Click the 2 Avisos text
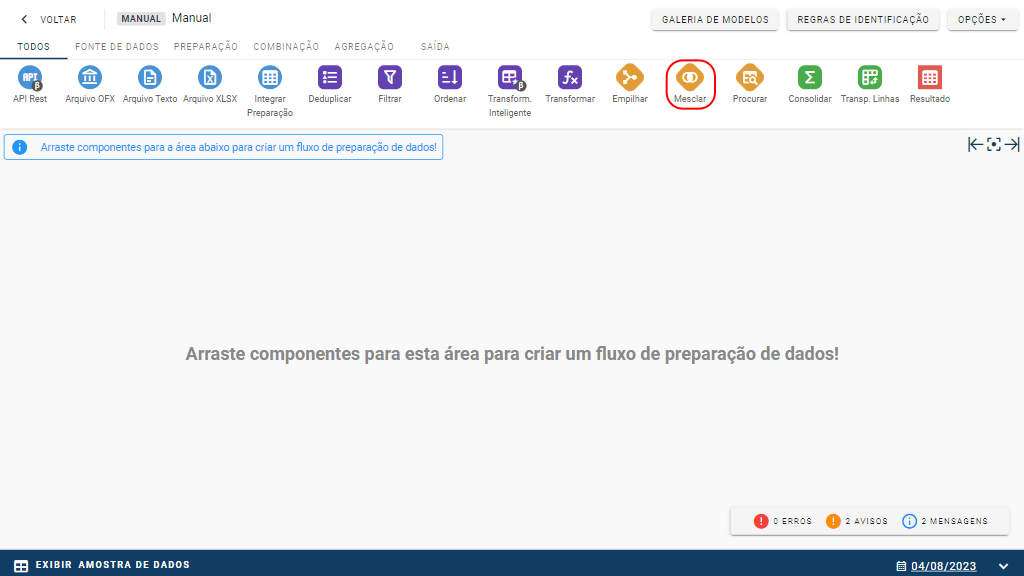Image resolution: width=1024 pixels, height=576 pixels. click(x=867, y=521)
